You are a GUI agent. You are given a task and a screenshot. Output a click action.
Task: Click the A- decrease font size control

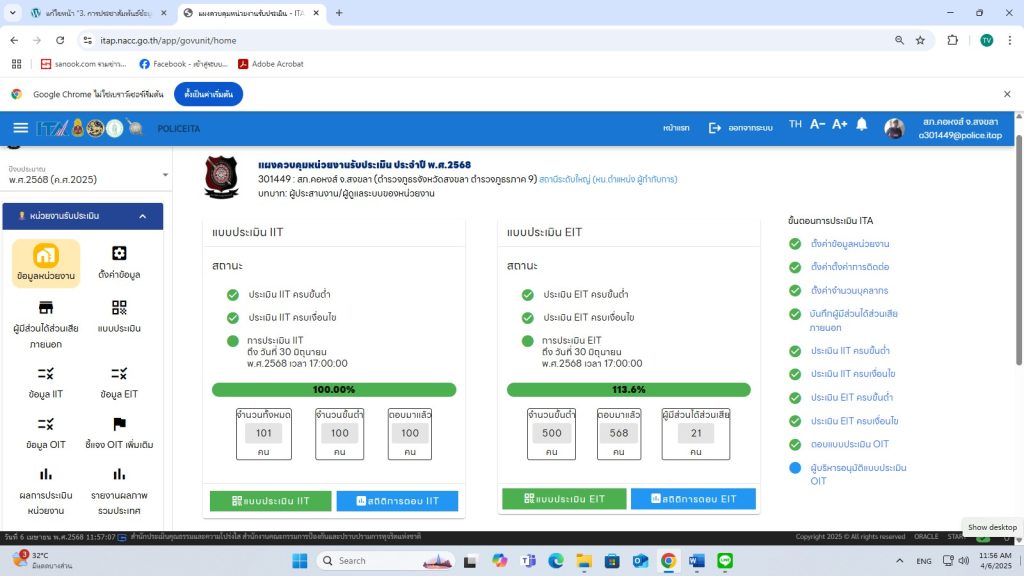click(817, 125)
